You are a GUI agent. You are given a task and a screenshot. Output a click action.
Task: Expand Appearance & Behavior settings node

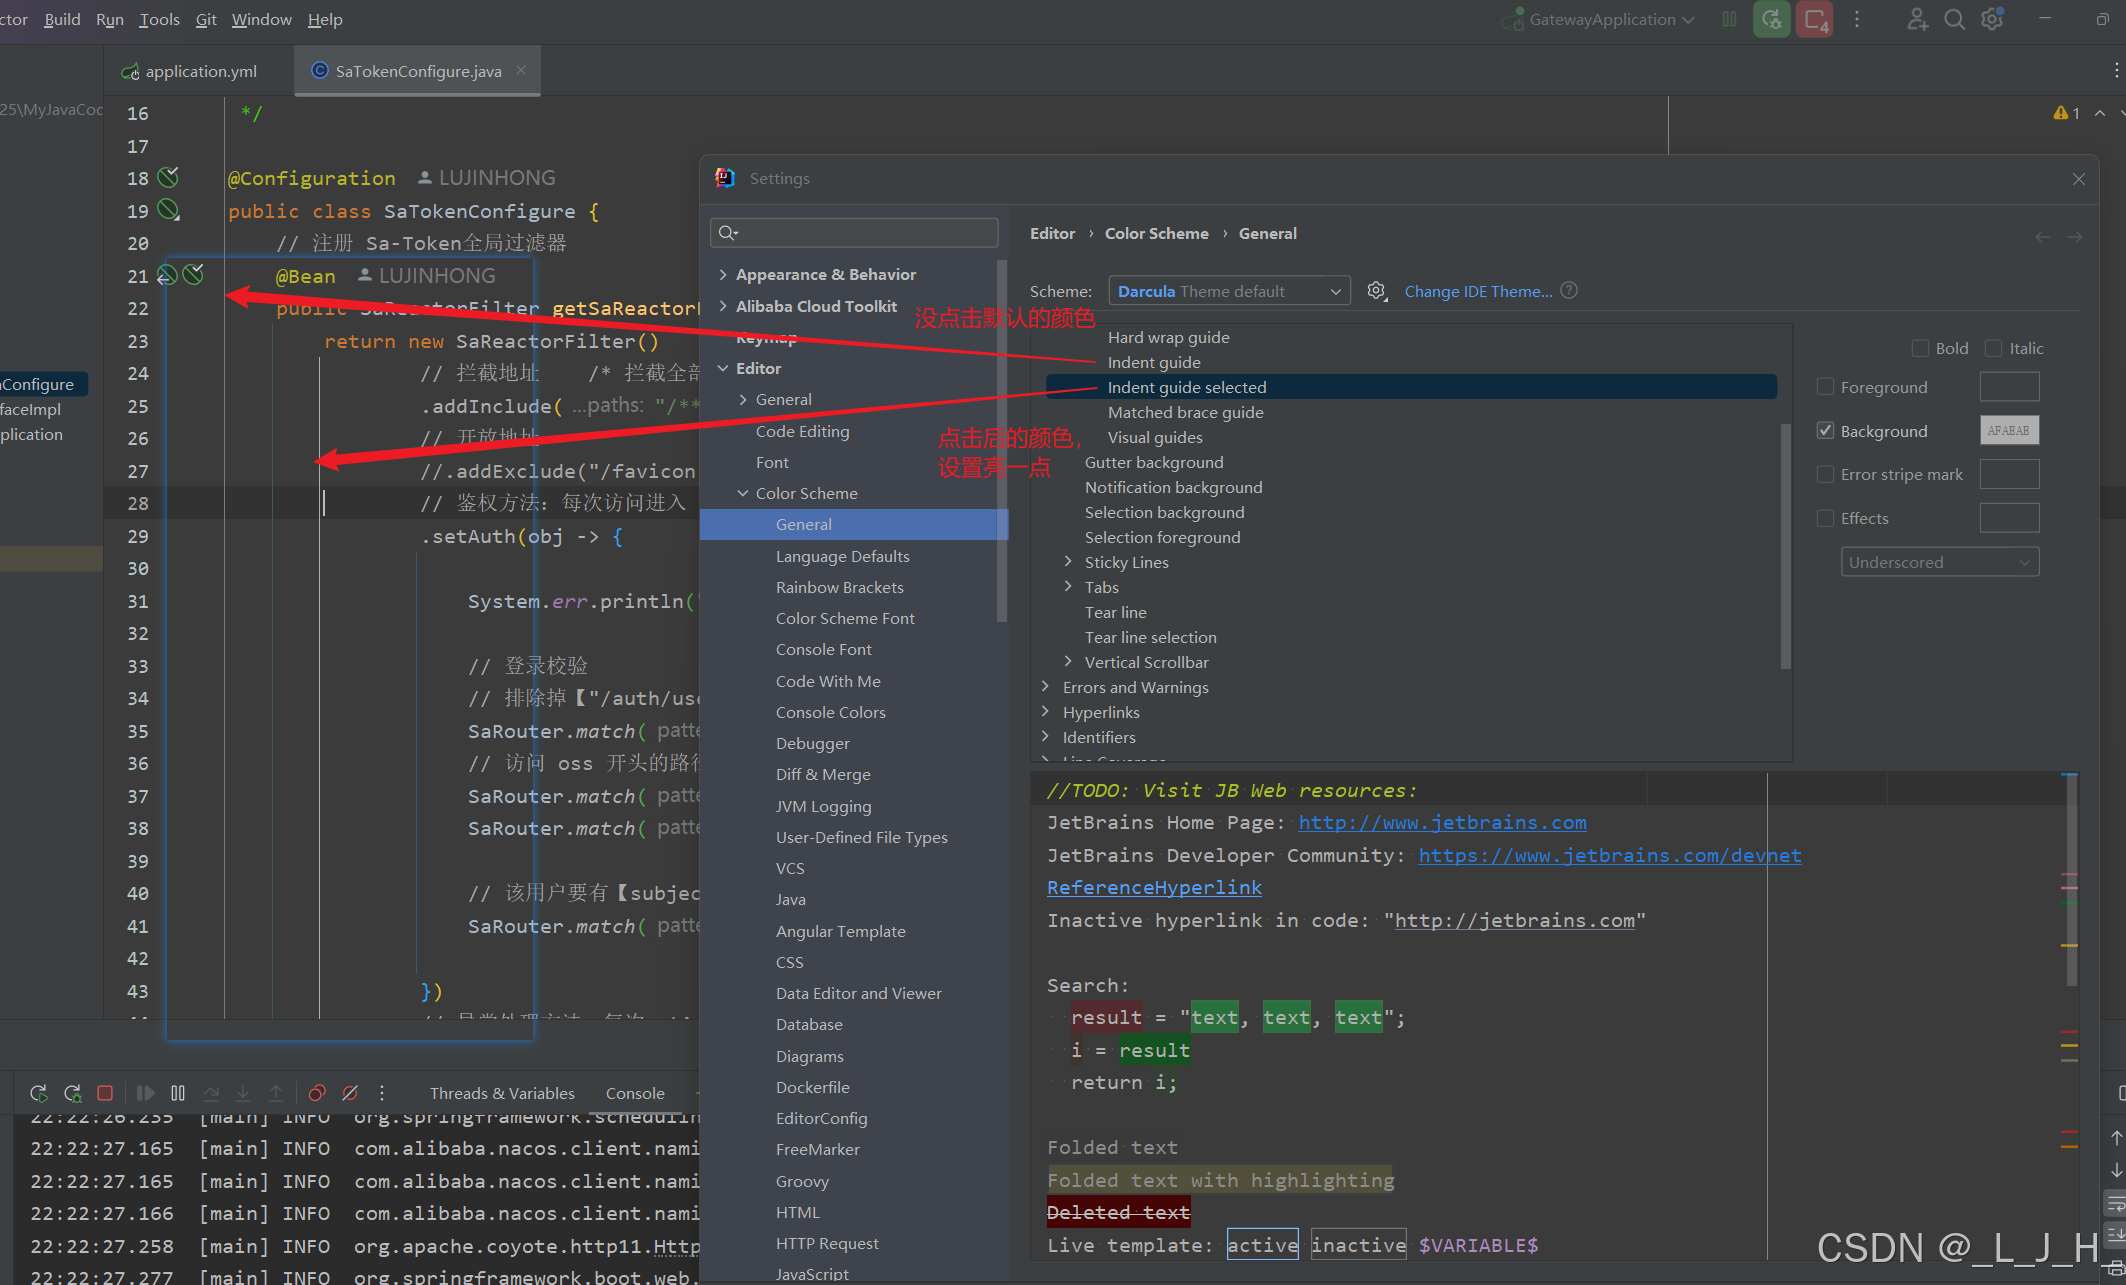[723, 274]
